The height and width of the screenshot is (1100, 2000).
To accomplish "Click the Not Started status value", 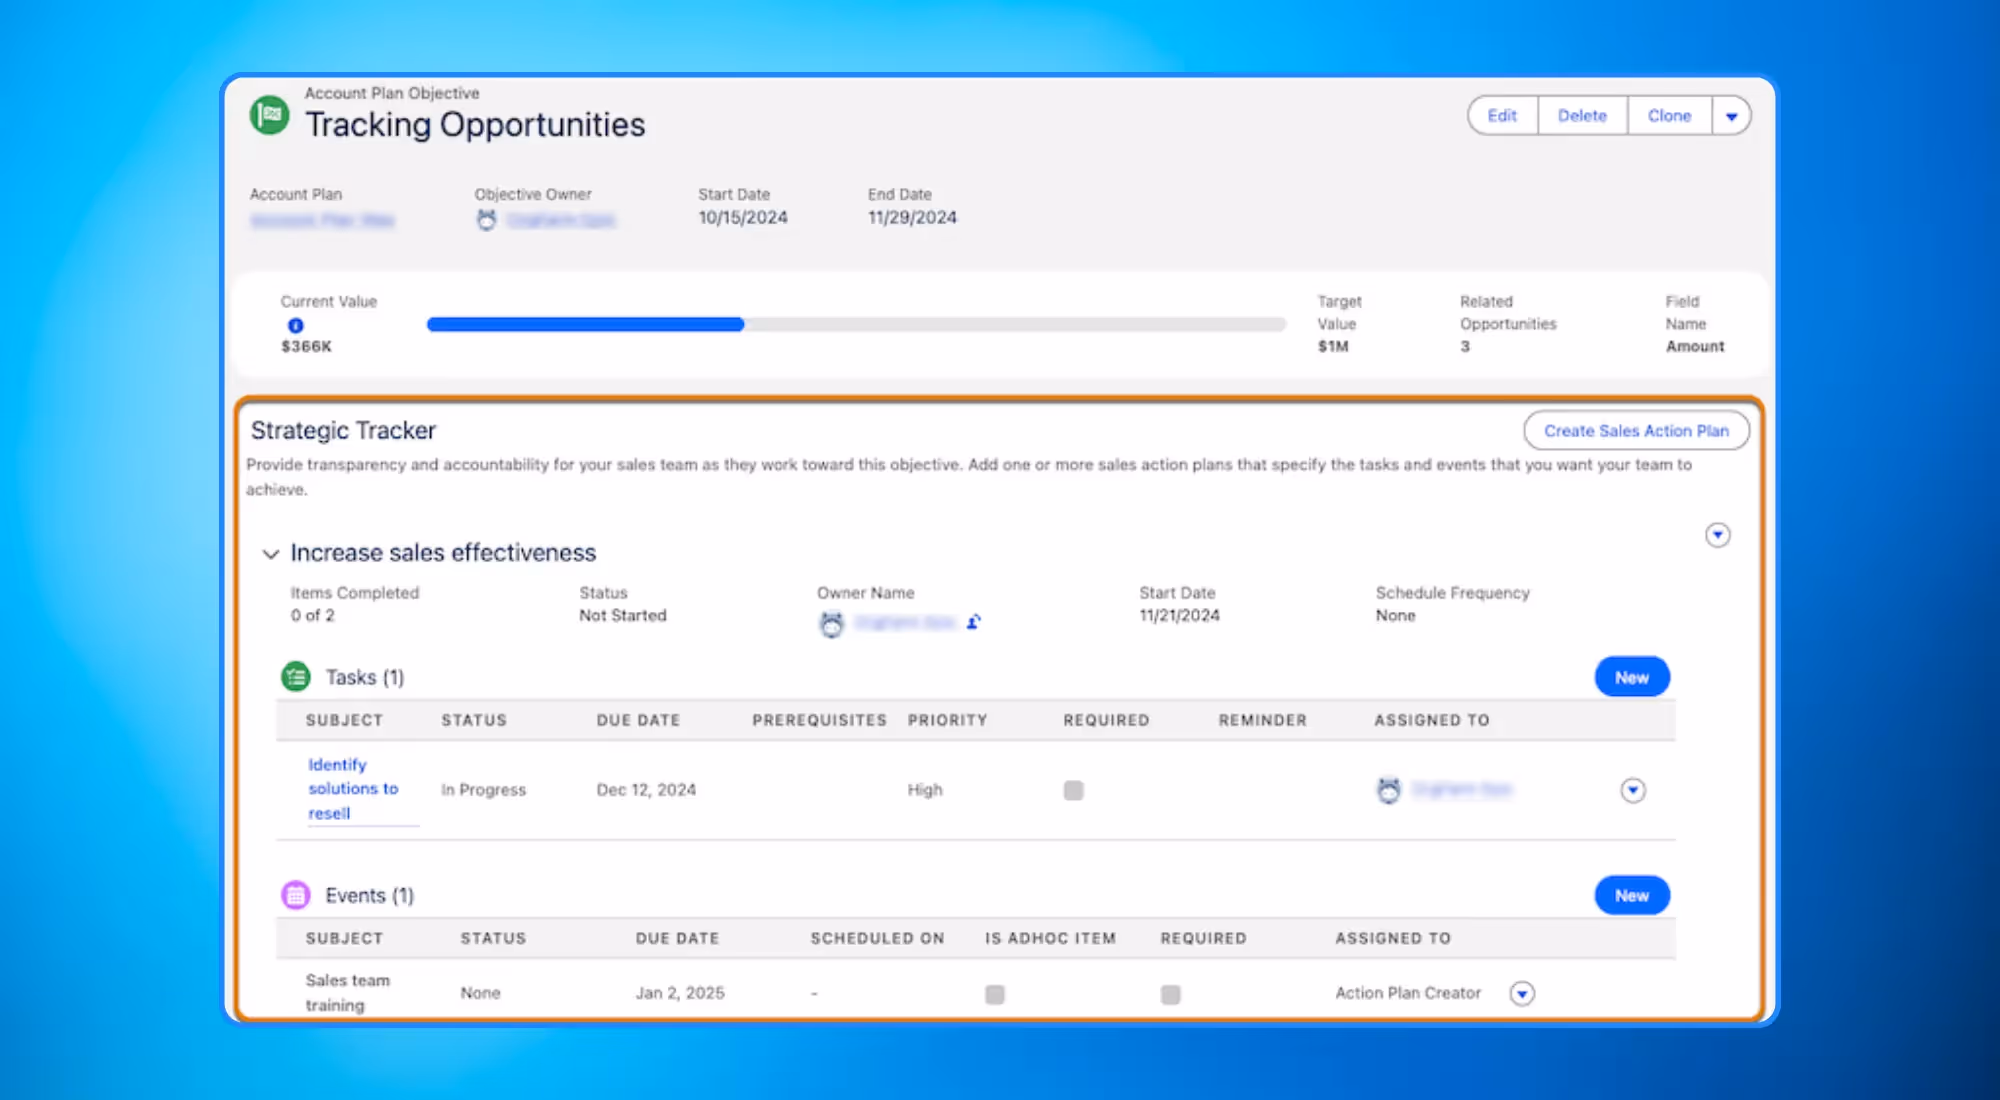I will (622, 616).
